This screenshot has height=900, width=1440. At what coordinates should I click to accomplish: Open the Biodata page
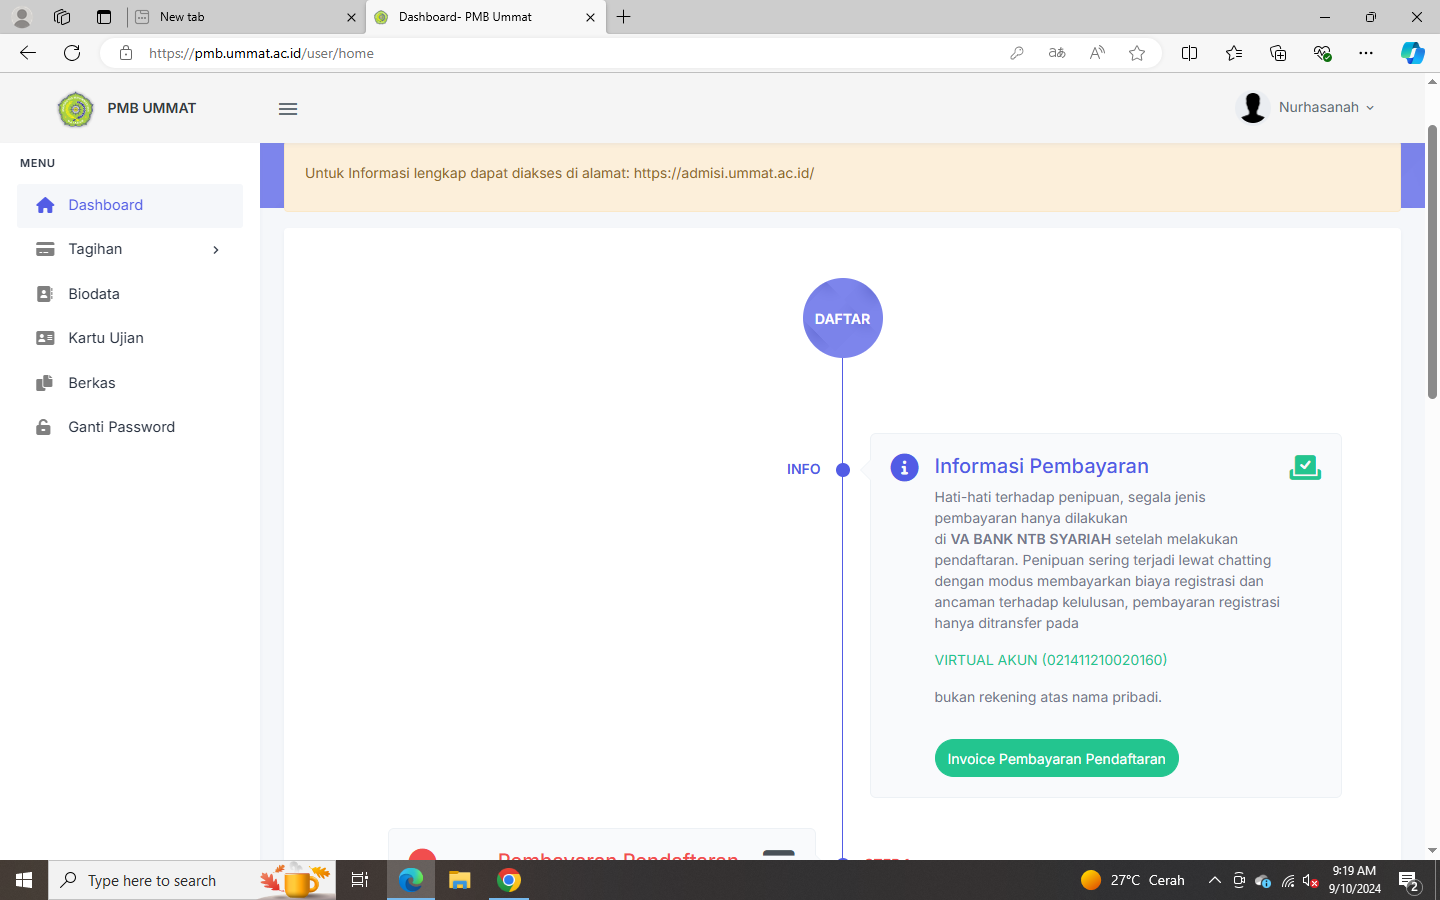(x=94, y=294)
